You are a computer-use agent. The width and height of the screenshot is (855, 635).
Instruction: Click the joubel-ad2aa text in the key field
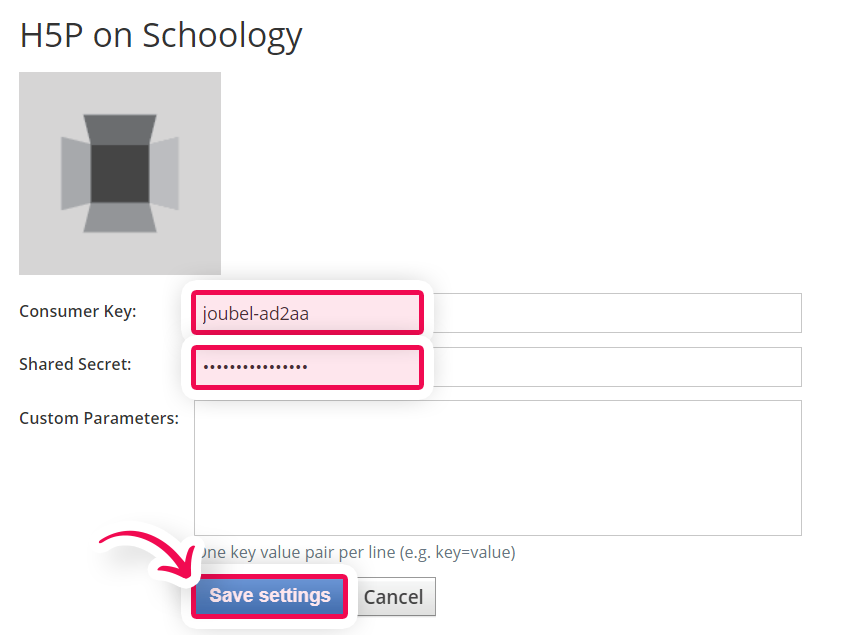(x=256, y=314)
